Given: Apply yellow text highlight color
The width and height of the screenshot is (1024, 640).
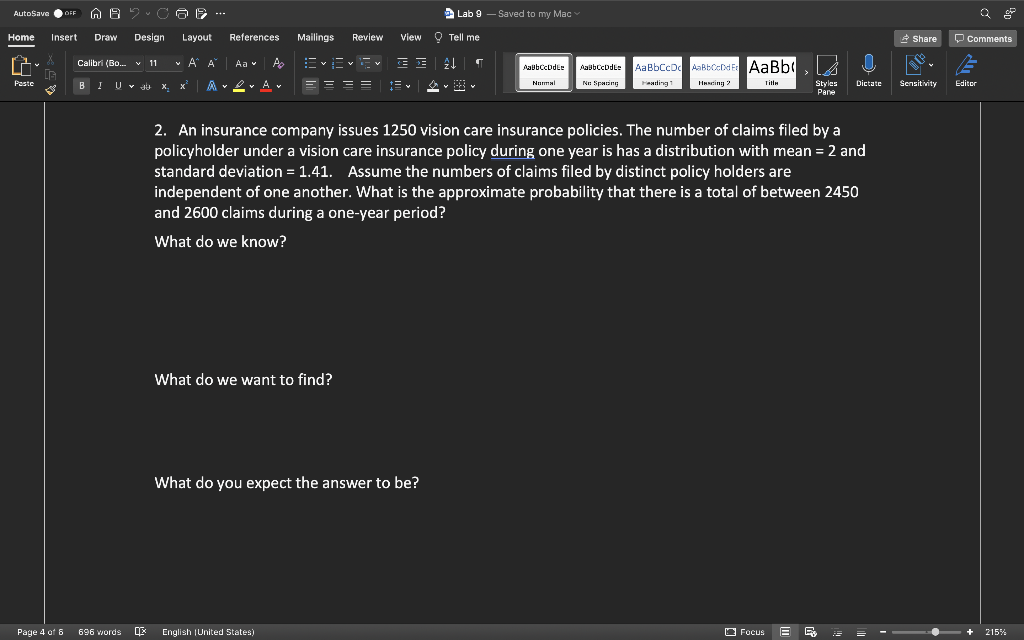Looking at the screenshot, I should (239, 86).
